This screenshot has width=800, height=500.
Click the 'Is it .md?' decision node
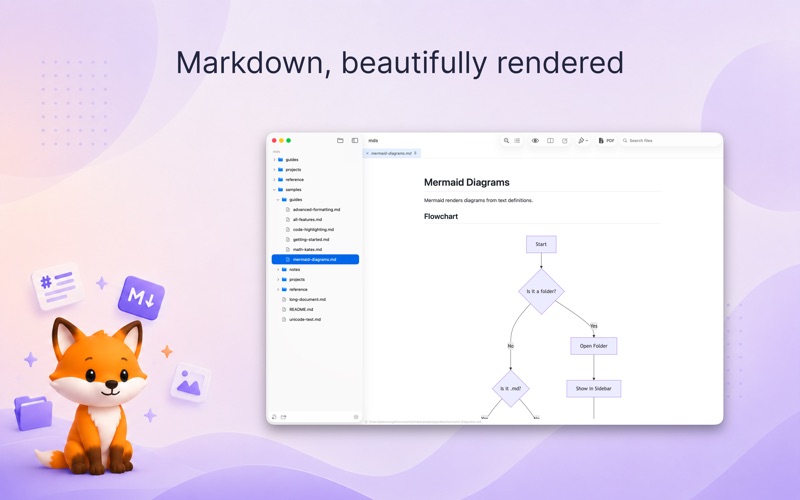(511, 389)
